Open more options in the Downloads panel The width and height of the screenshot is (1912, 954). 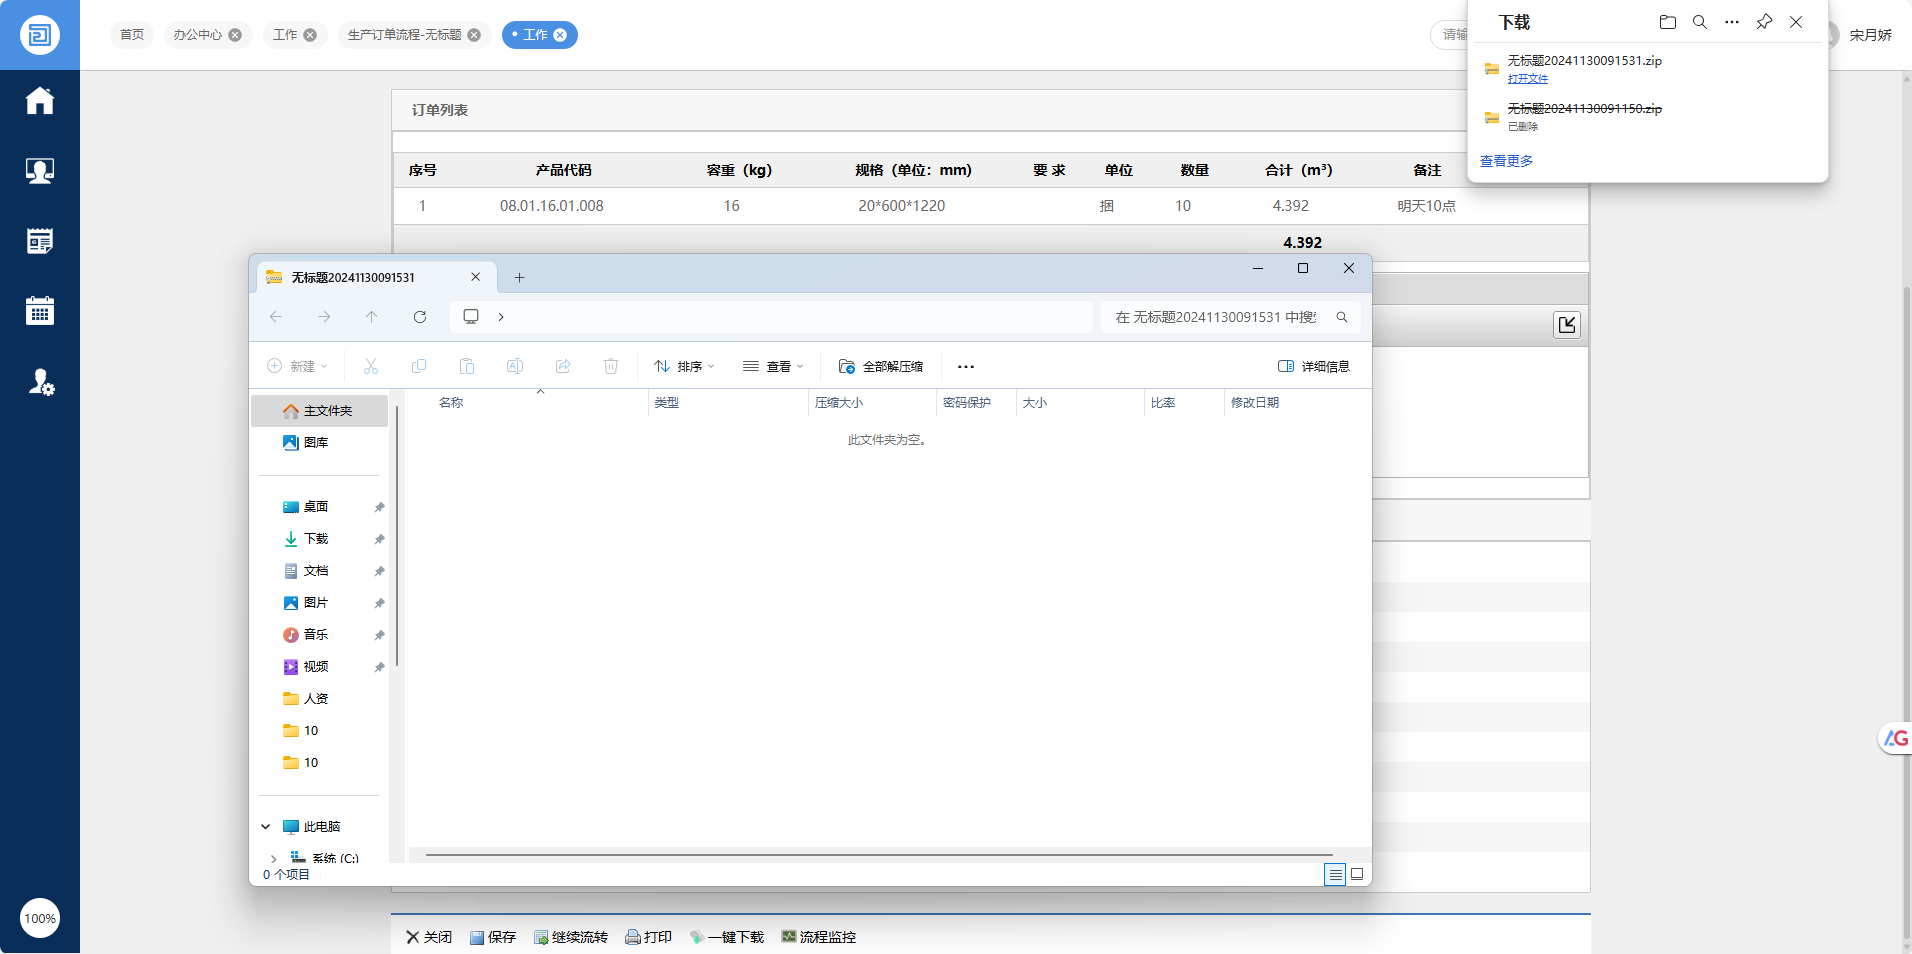pyautogui.click(x=1732, y=22)
